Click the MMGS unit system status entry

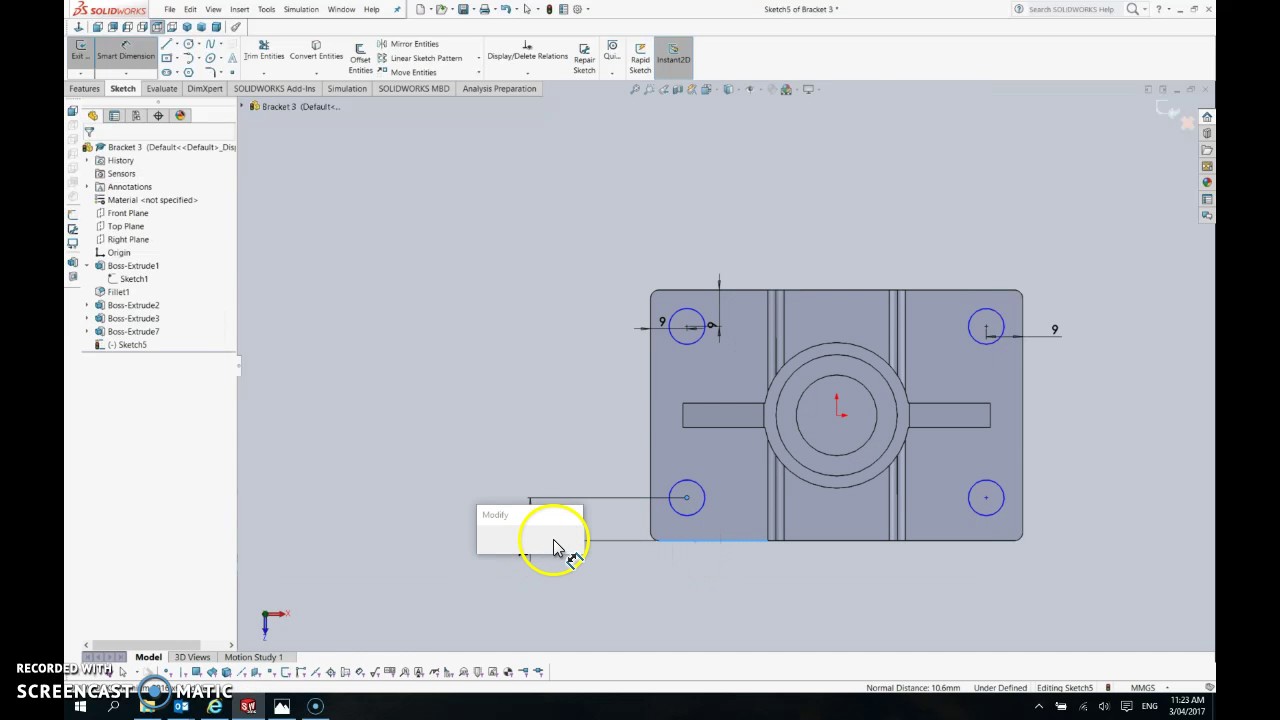[1143, 688]
